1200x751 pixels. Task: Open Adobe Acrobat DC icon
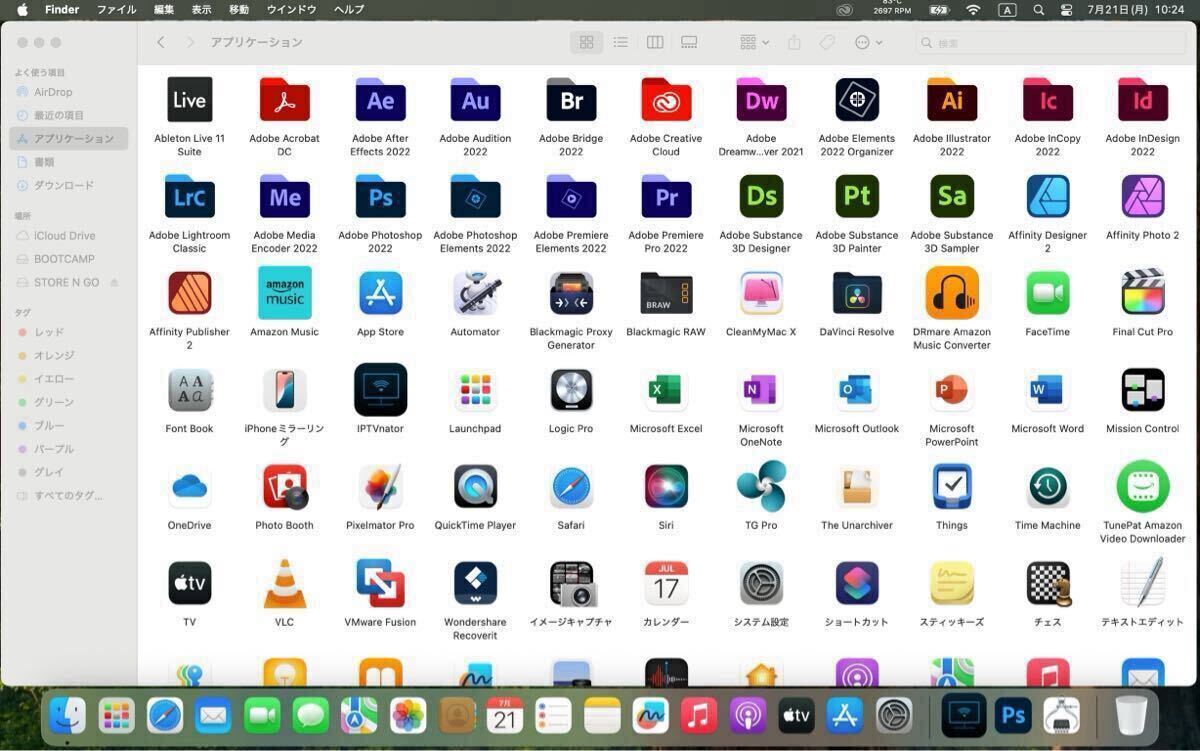285,100
